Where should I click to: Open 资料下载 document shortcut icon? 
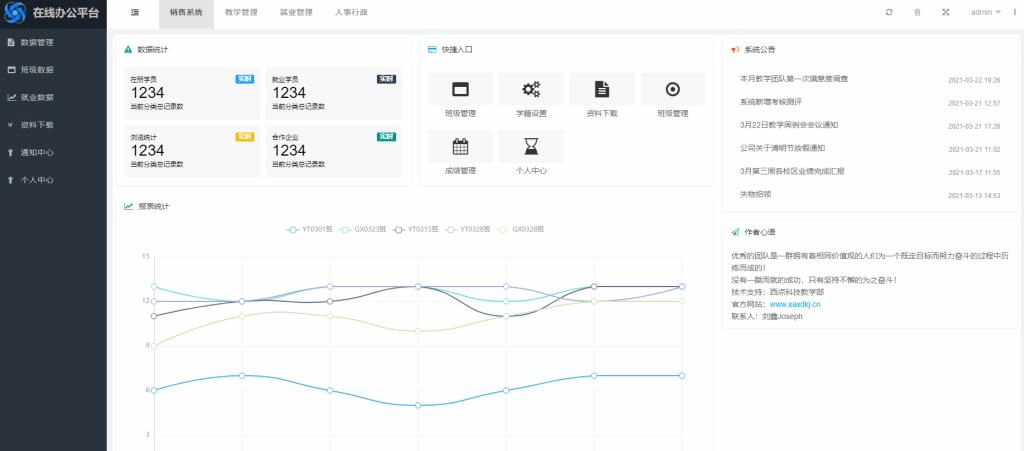click(x=602, y=89)
